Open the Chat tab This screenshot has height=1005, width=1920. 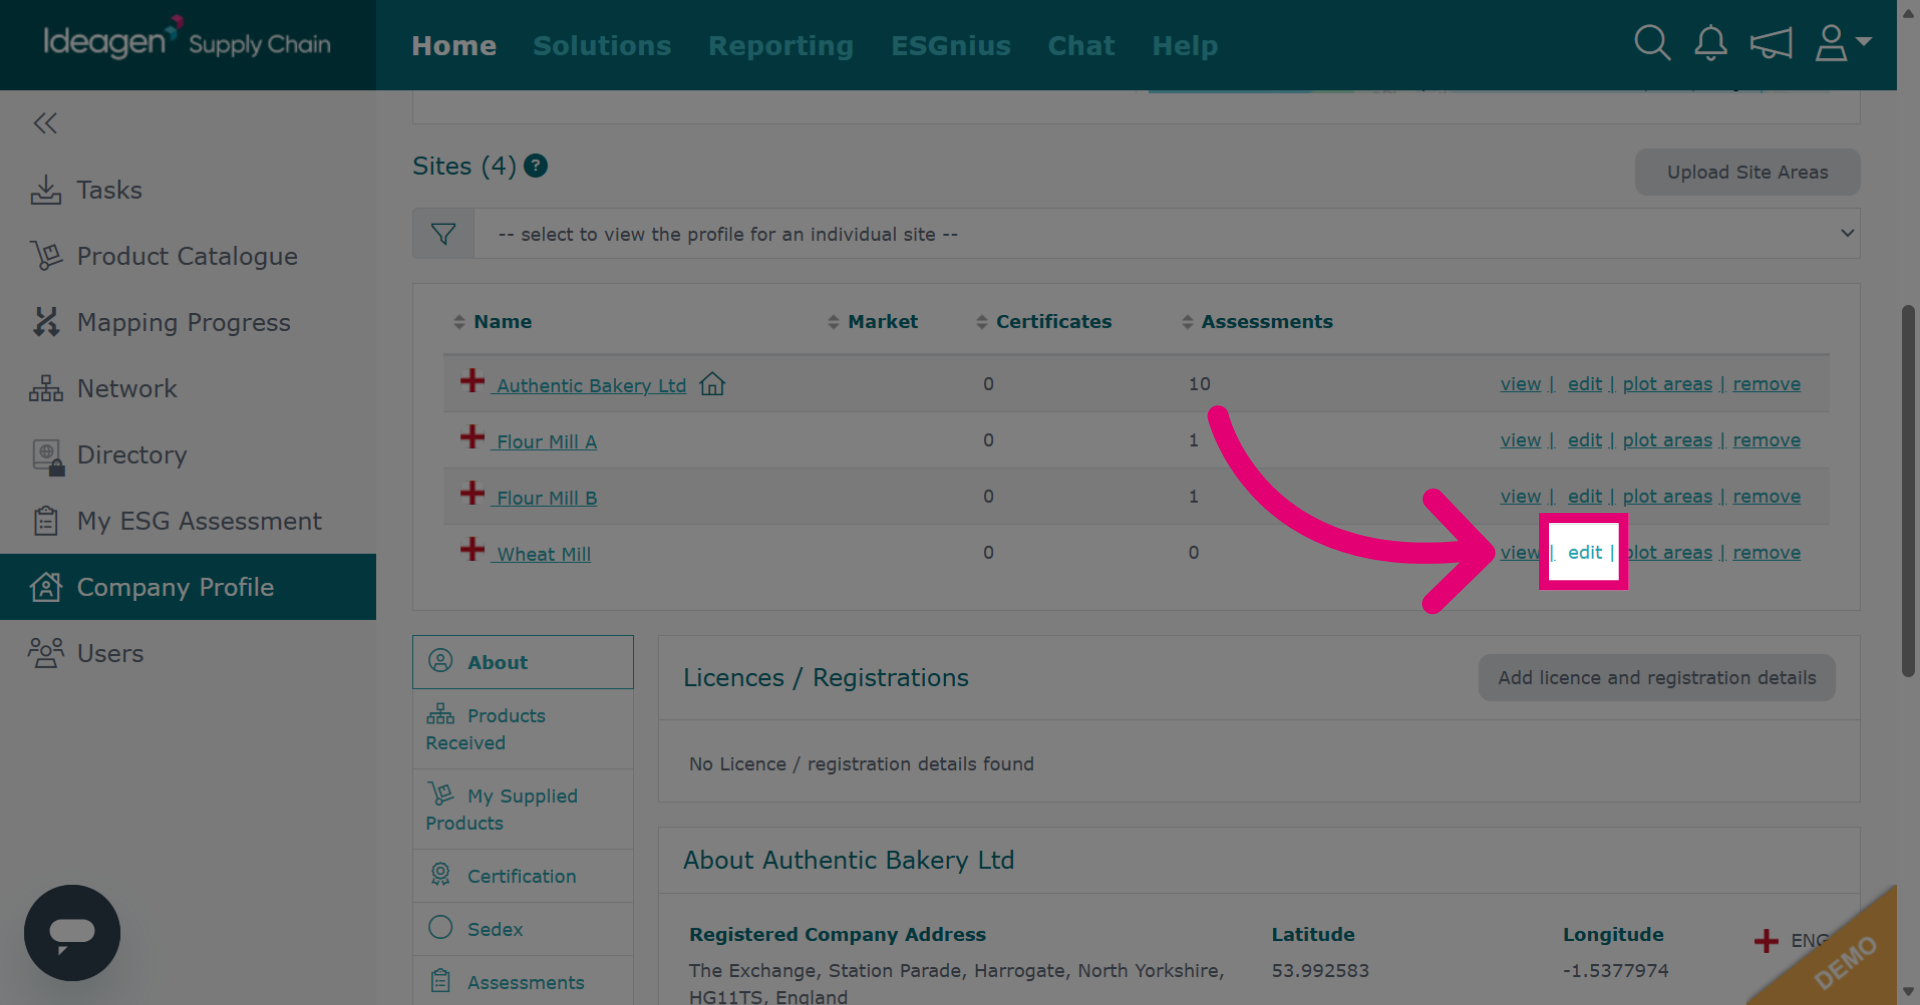[x=1081, y=46]
